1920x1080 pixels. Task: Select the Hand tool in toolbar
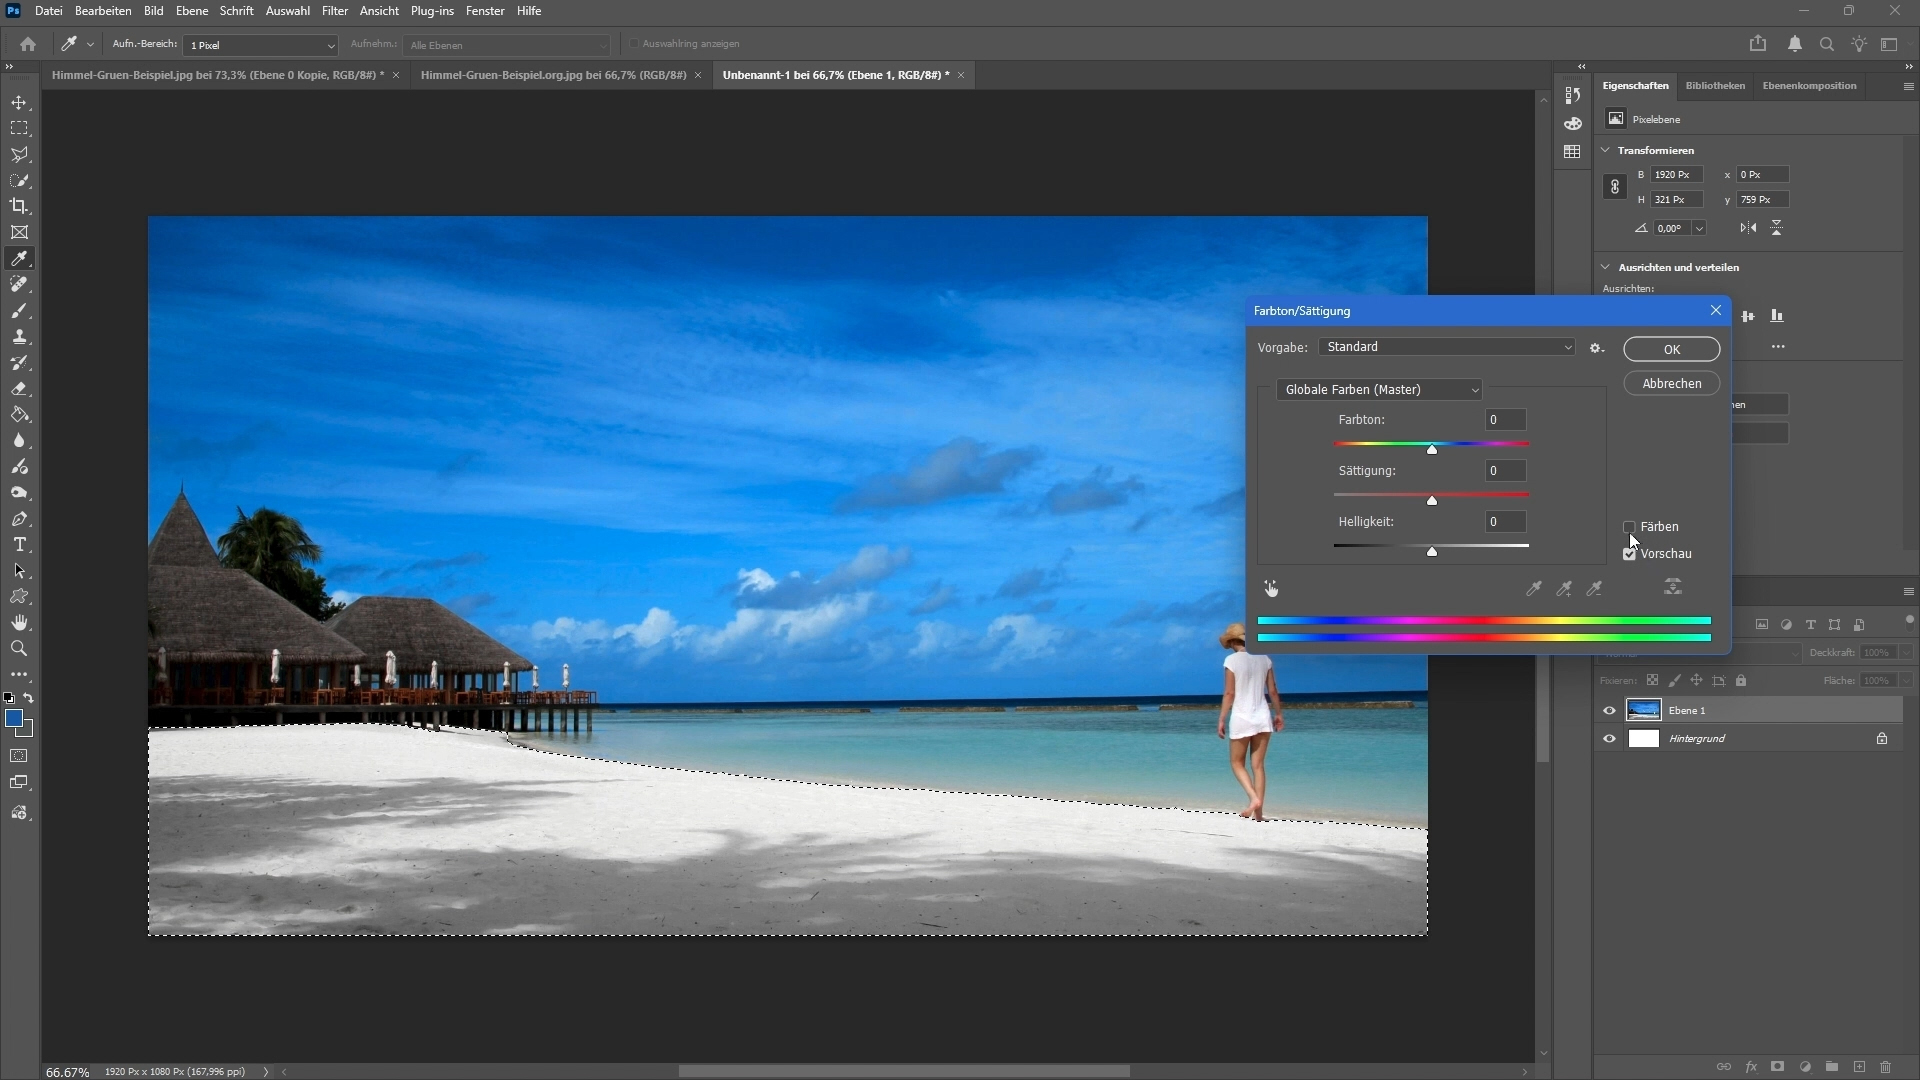click(x=19, y=623)
